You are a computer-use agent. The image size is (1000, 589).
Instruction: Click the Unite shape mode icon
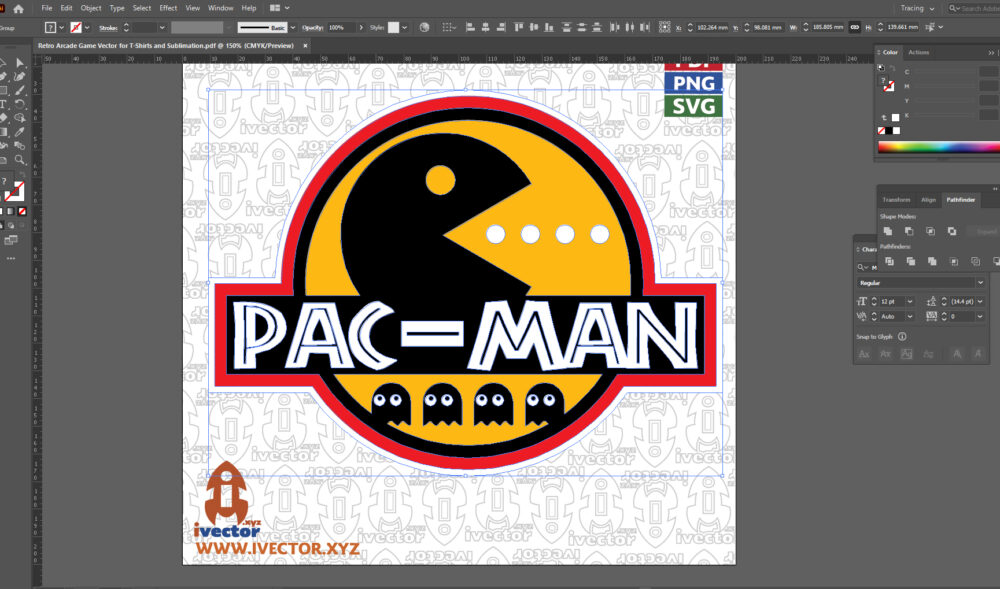click(x=888, y=231)
